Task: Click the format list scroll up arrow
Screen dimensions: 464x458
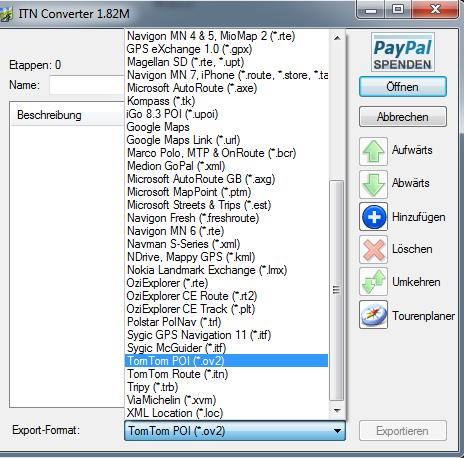Action: 337,38
